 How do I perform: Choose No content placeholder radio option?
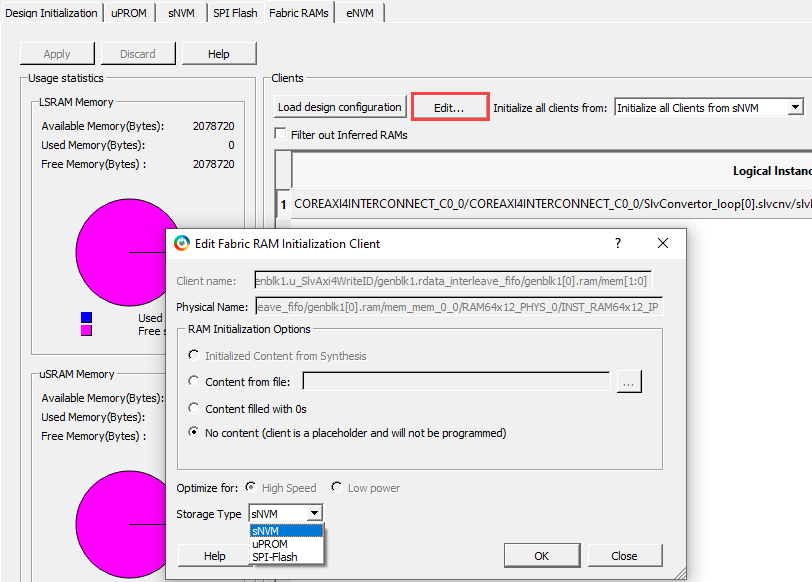(193, 433)
